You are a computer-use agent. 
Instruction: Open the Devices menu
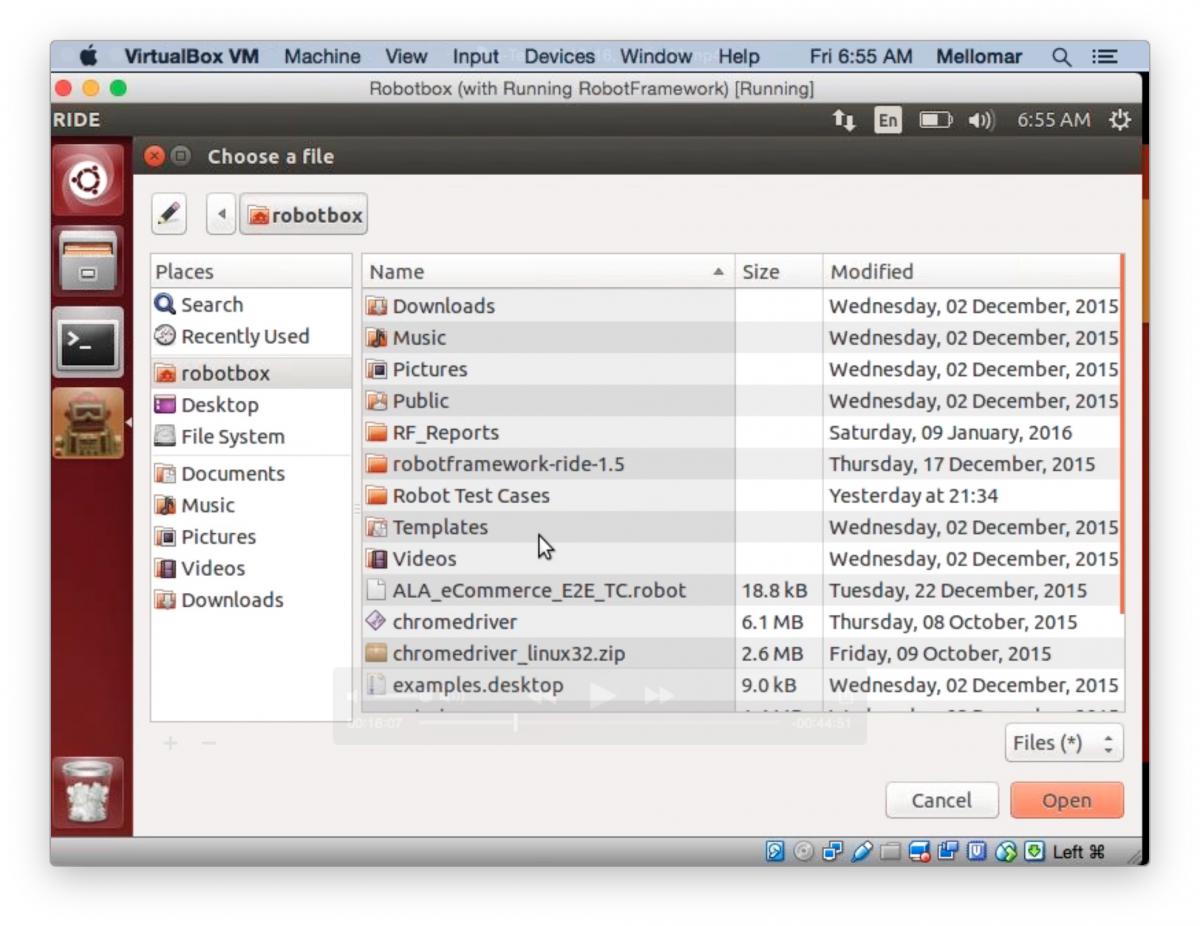click(x=559, y=56)
